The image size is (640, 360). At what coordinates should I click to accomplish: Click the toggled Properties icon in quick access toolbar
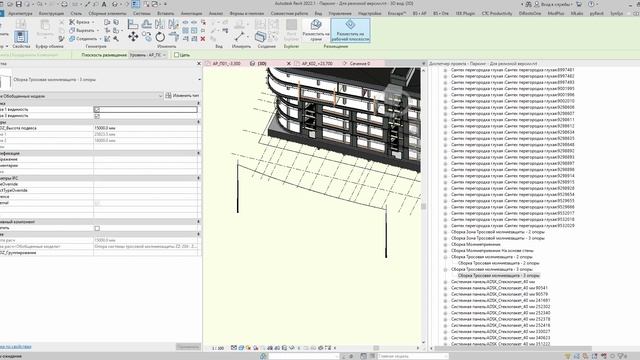(136, 4)
